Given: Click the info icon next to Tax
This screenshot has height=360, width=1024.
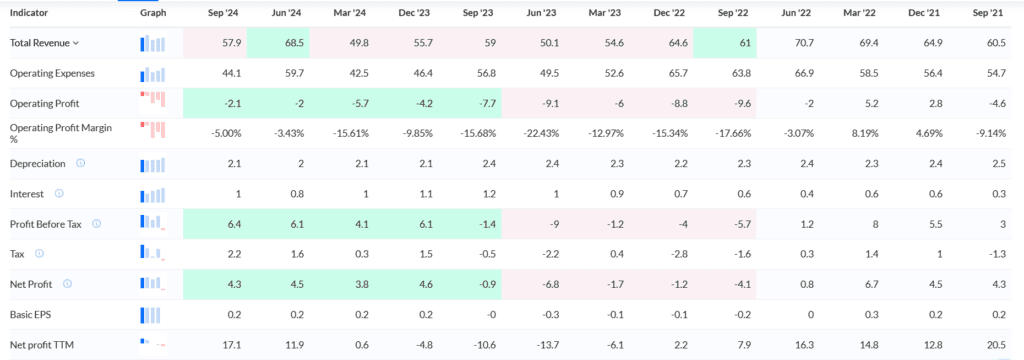Looking at the screenshot, I should (x=39, y=253).
